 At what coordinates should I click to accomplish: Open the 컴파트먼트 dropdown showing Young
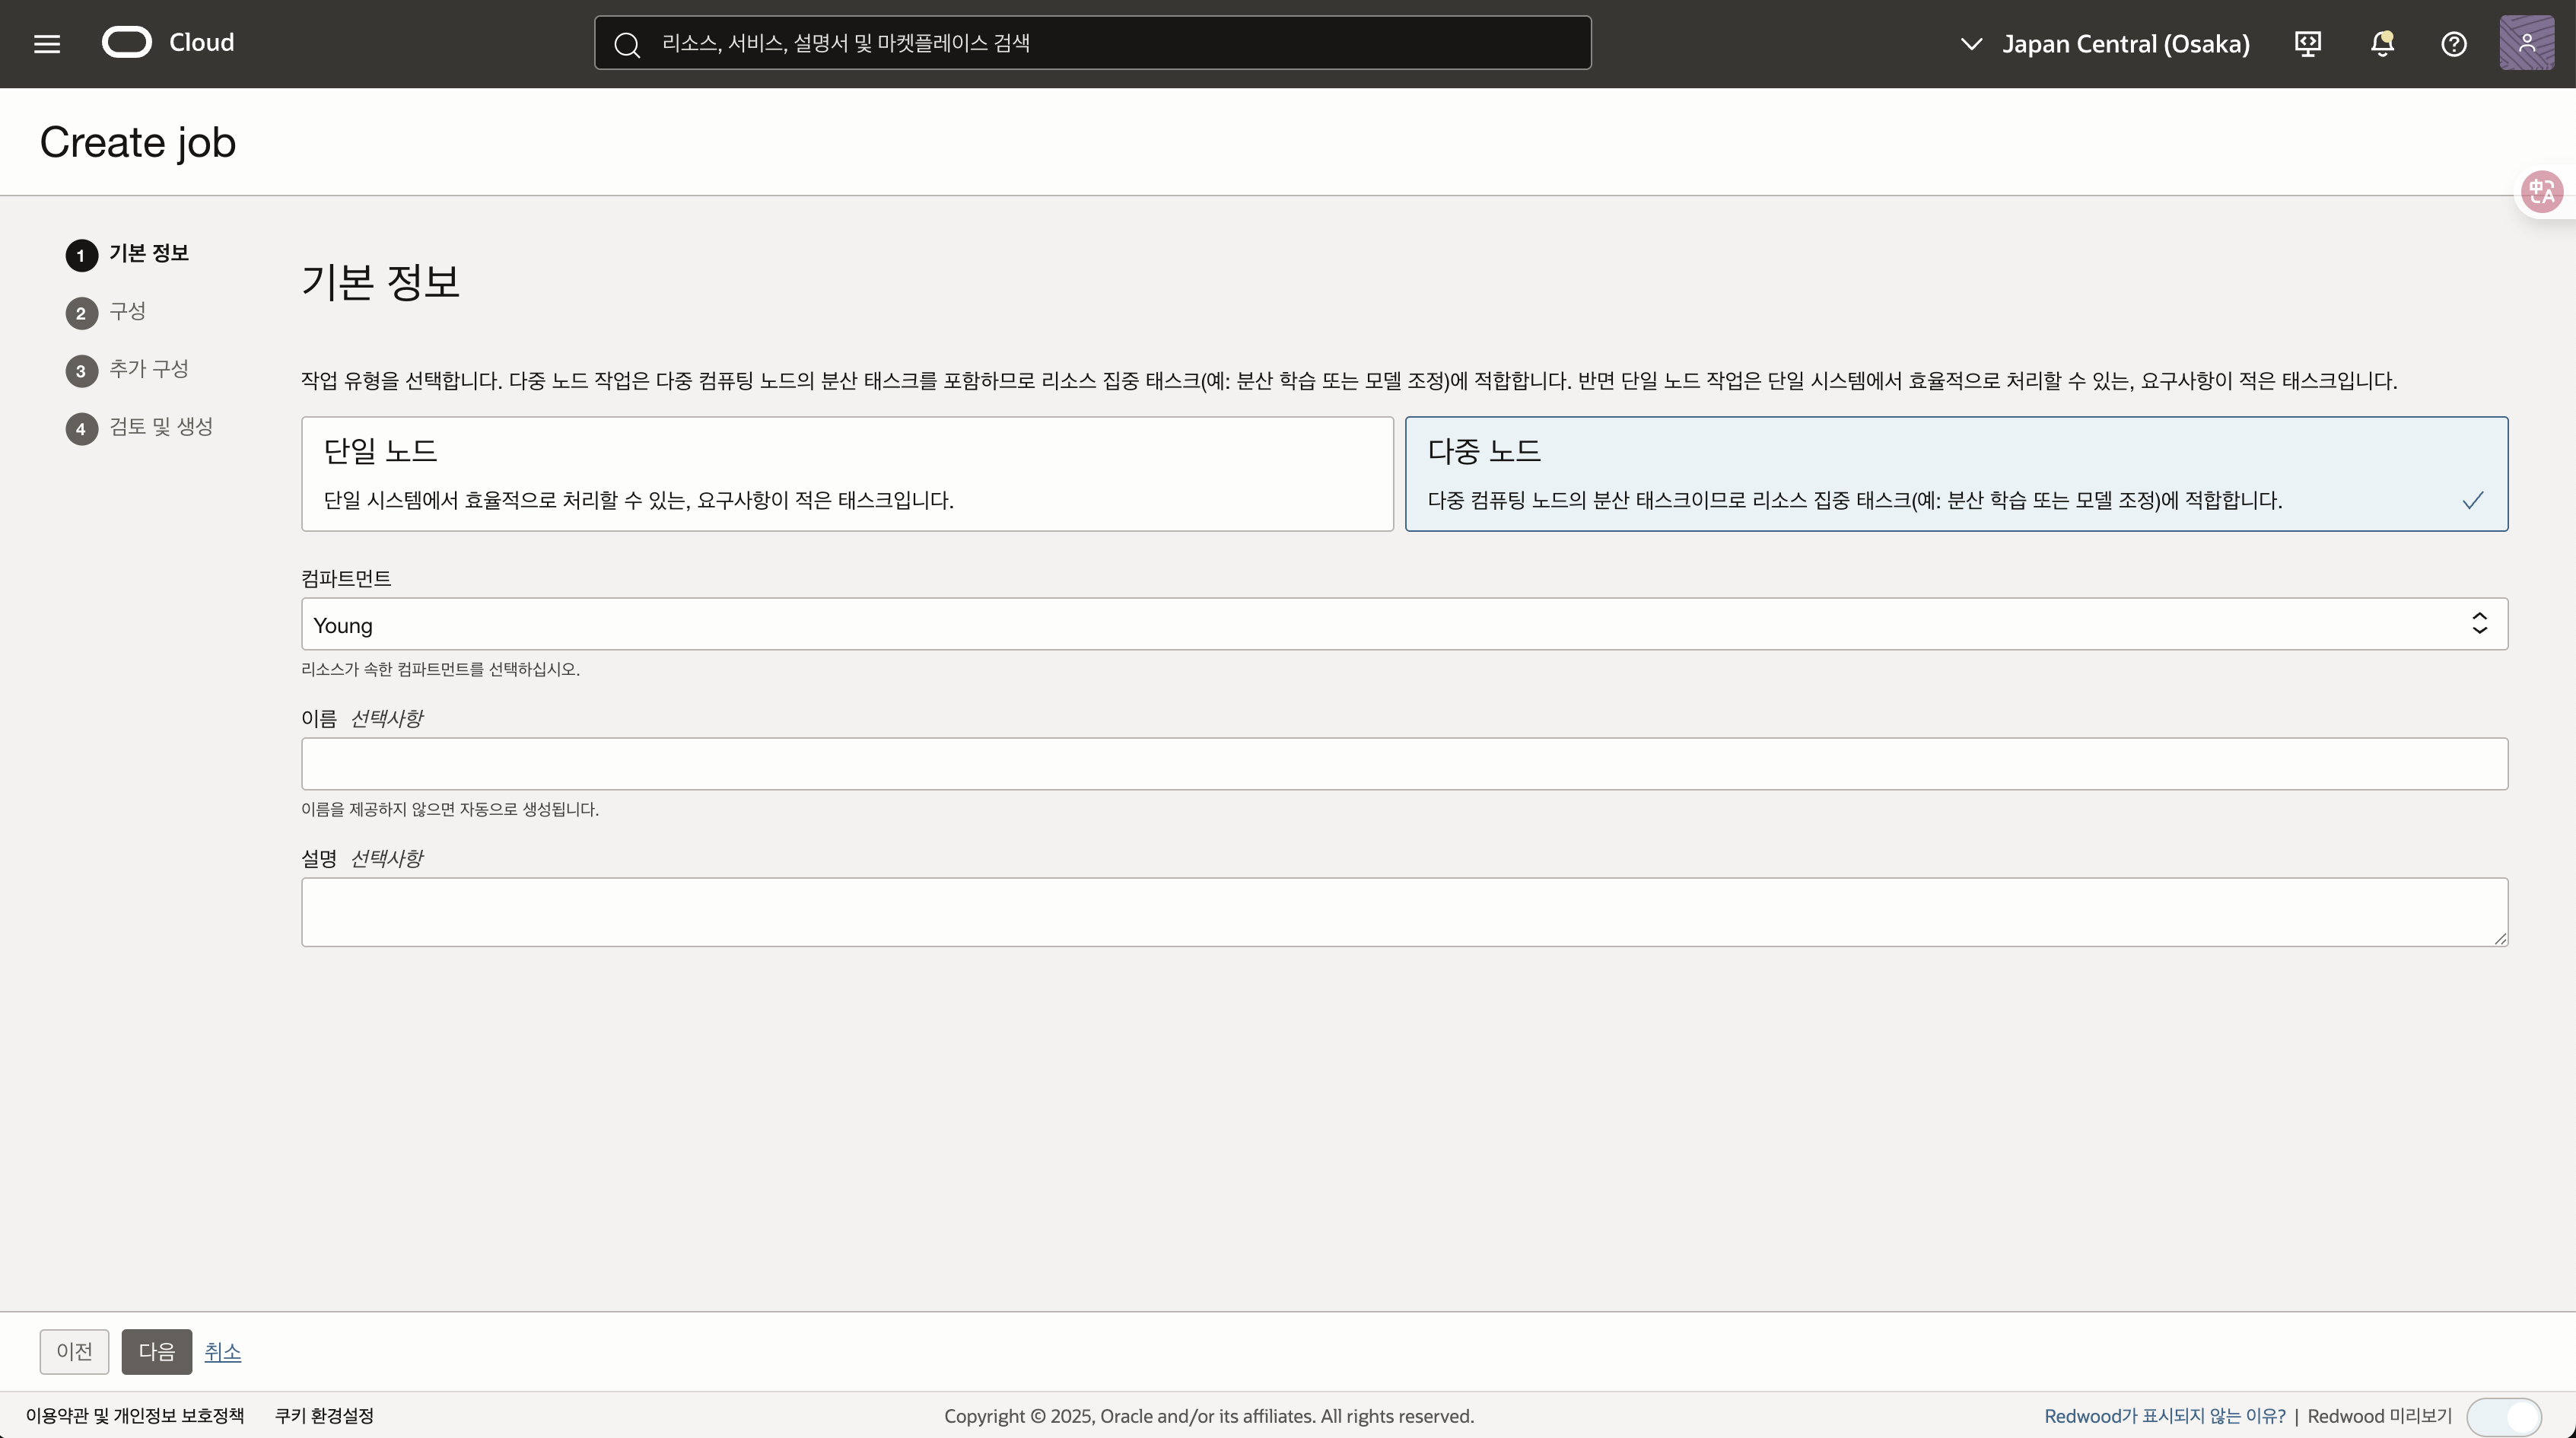(x=1403, y=625)
